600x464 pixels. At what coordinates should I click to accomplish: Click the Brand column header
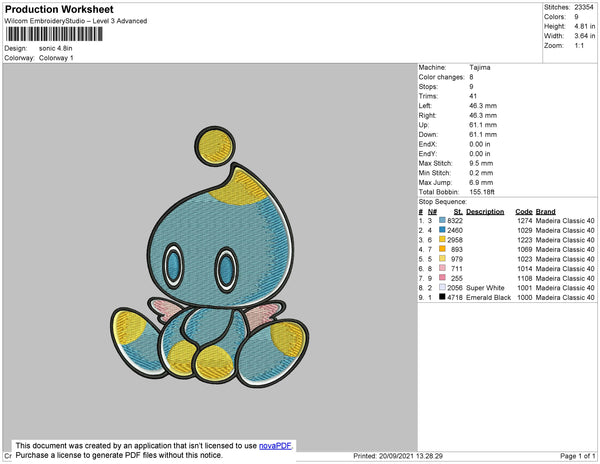[545, 212]
